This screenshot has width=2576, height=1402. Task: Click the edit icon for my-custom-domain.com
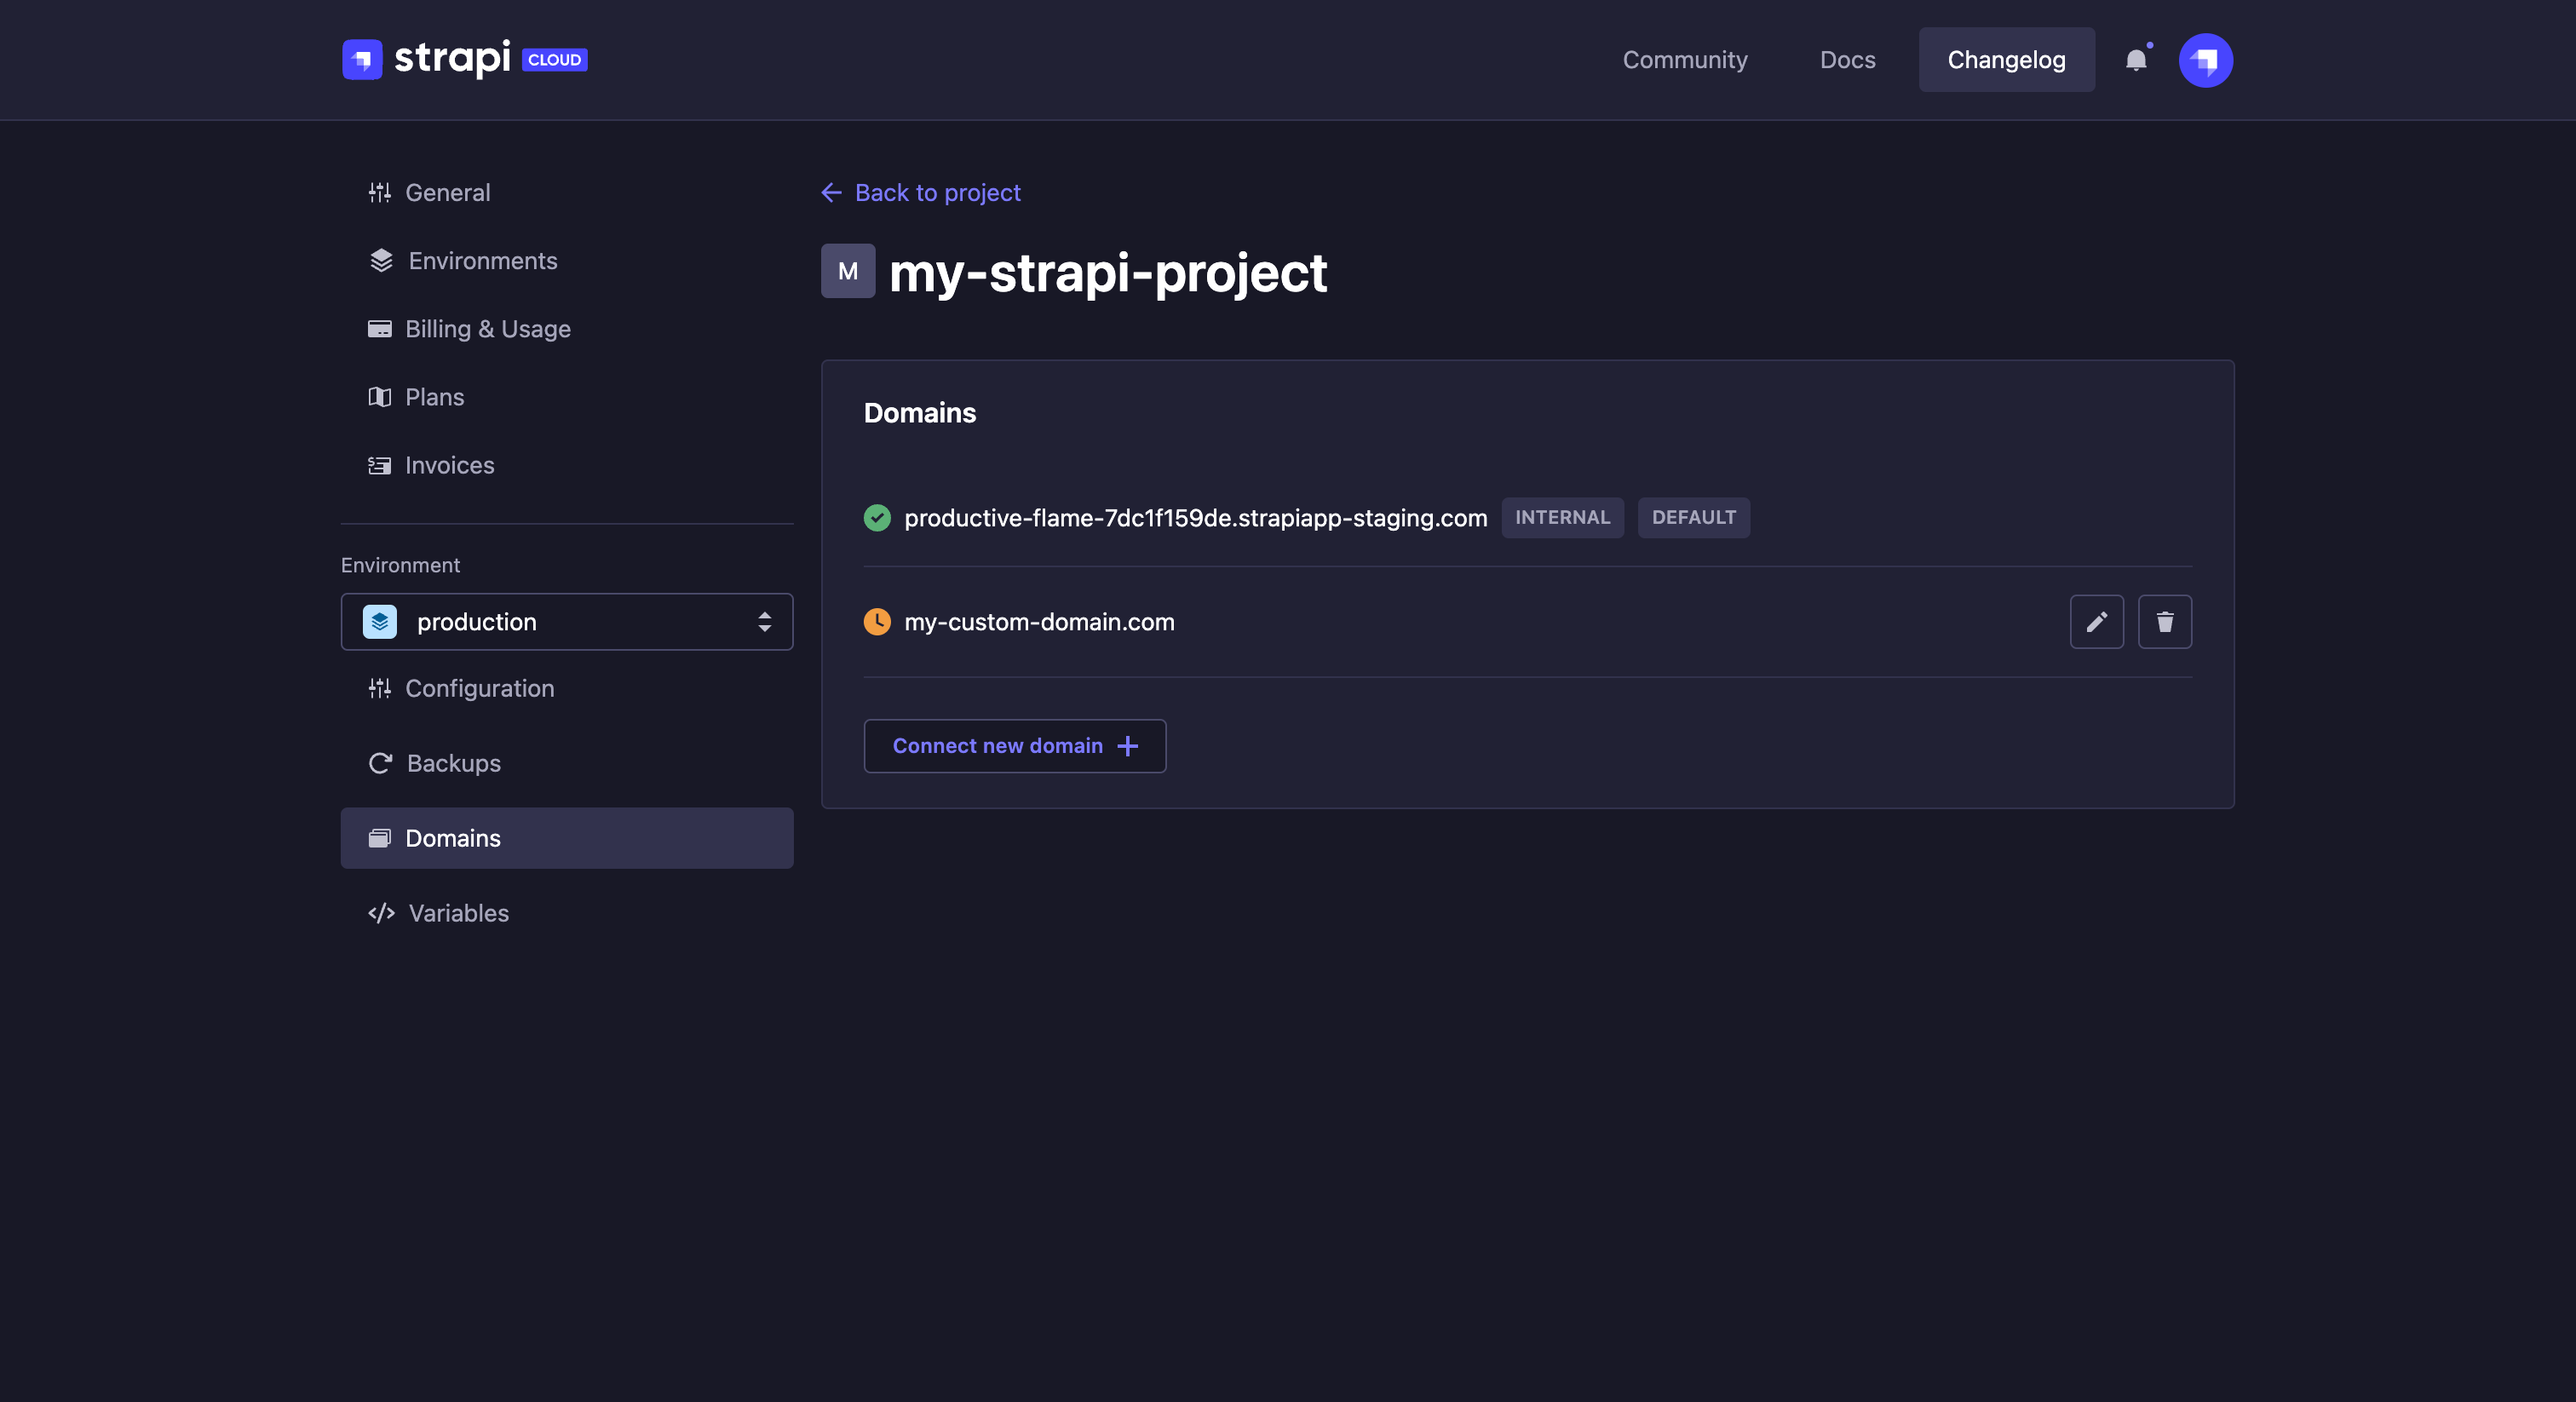(x=2098, y=622)
